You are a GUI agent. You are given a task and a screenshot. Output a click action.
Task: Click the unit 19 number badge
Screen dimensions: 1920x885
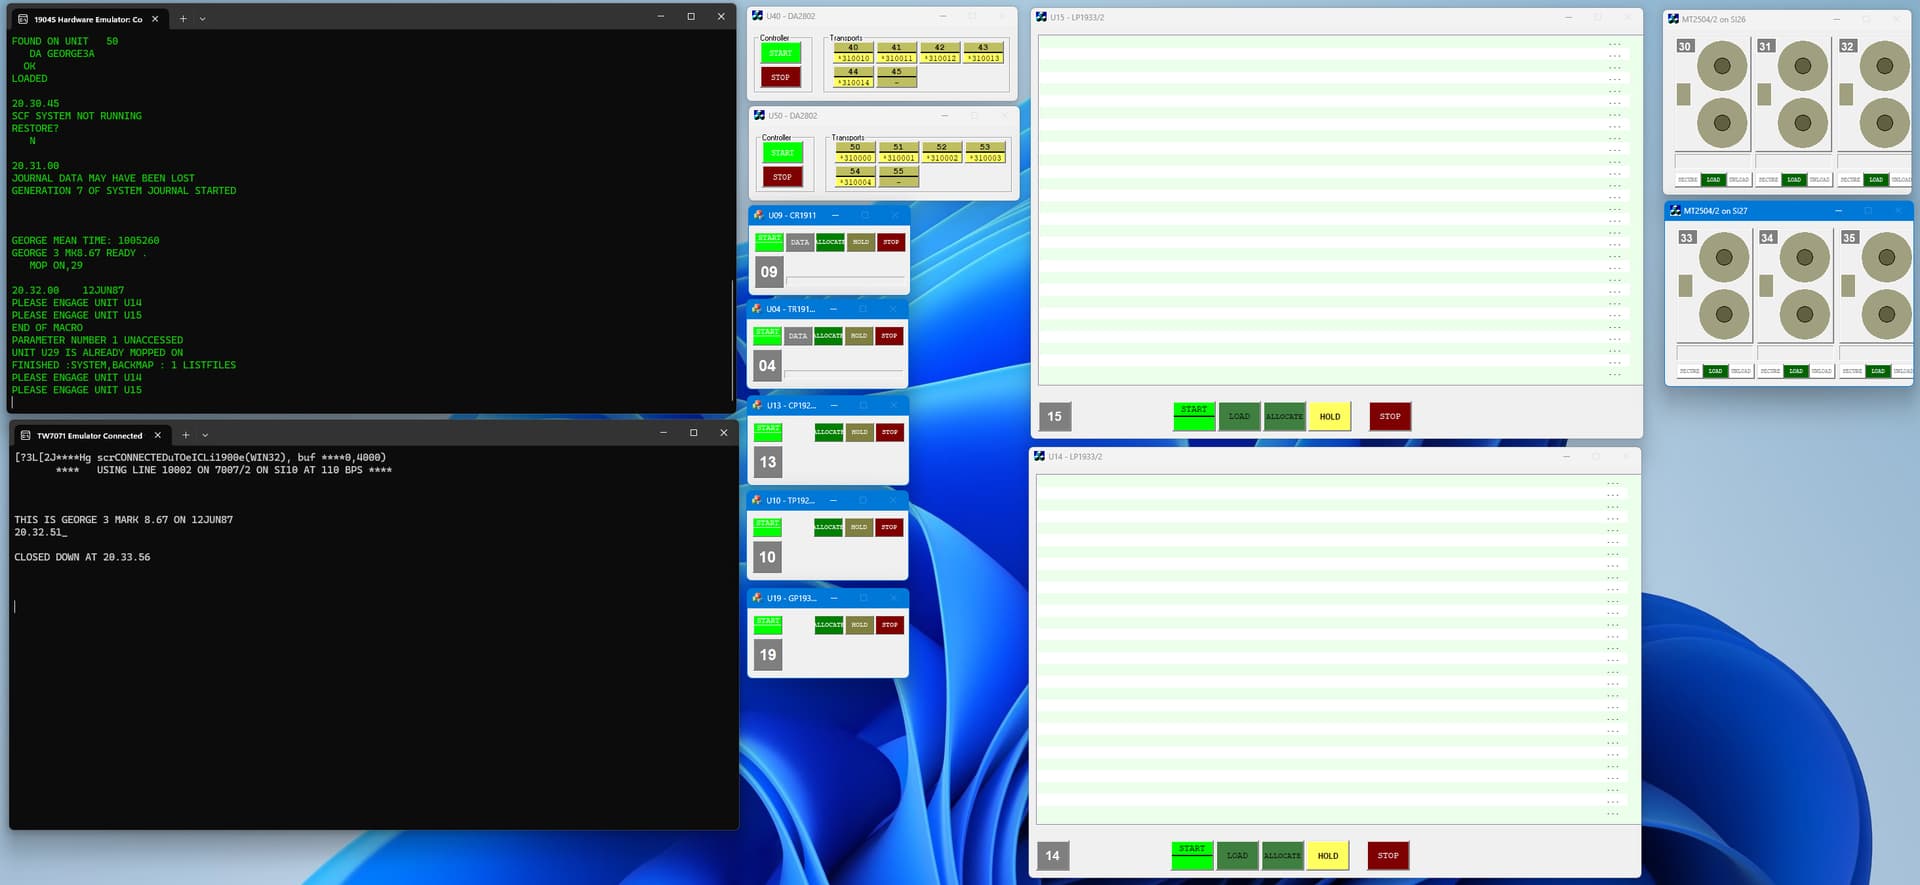(767, 655)
